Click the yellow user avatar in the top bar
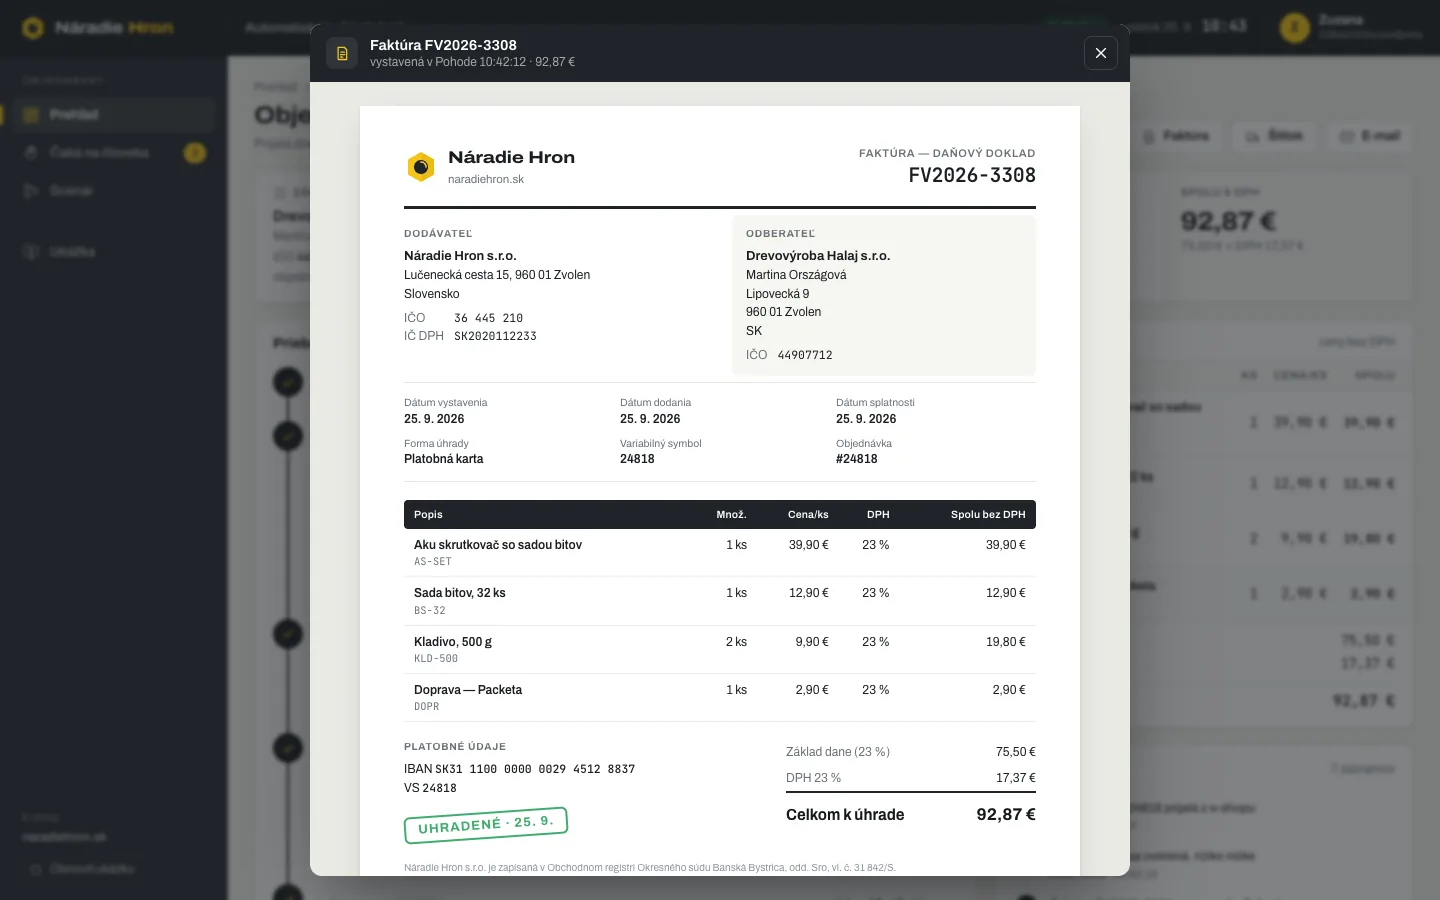The width and height of the screenshot is (1440, 900). tap(1295, 27)
